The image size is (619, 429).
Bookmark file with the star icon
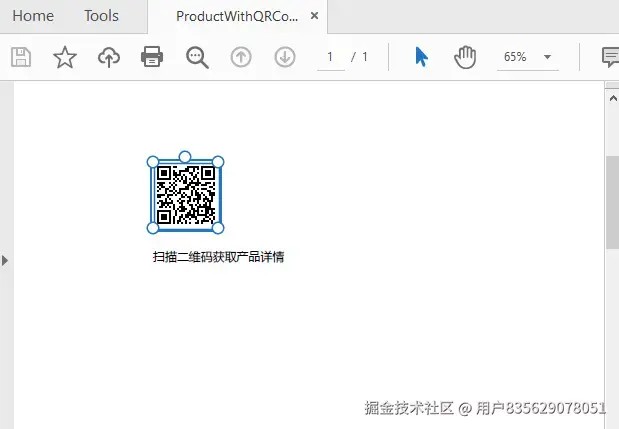coord(65,57)
